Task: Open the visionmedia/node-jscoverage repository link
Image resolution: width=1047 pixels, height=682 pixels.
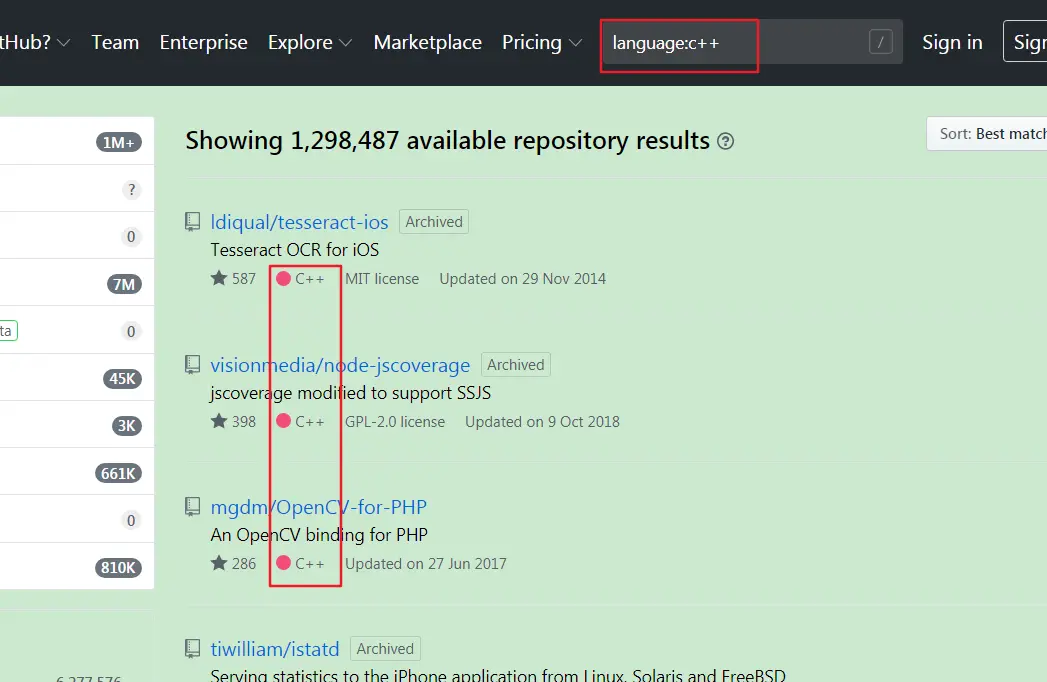Action: [340, 365]
